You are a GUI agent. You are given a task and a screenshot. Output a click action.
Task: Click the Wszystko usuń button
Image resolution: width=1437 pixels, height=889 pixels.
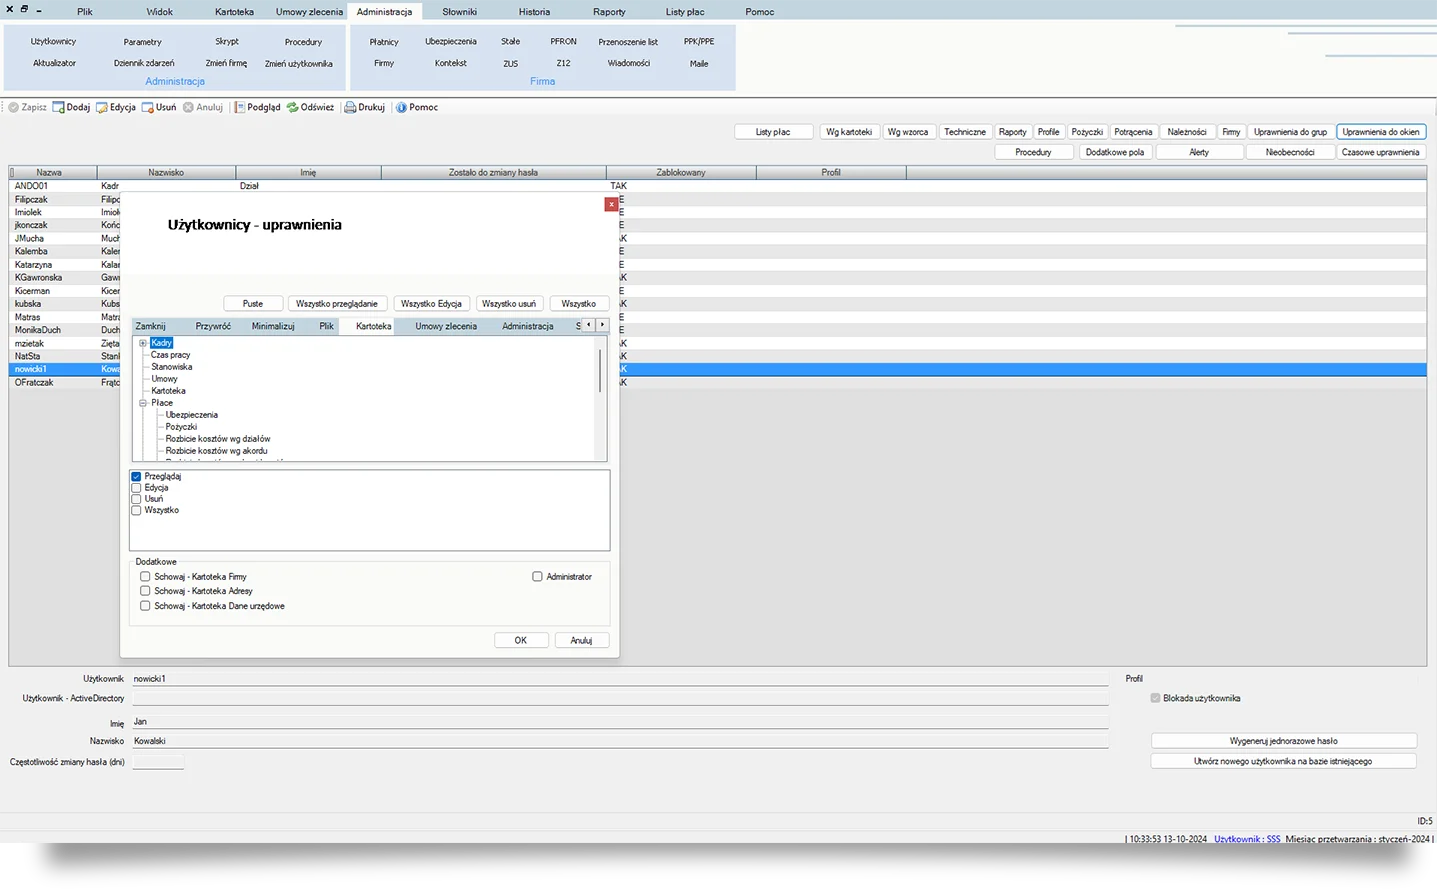509,303
